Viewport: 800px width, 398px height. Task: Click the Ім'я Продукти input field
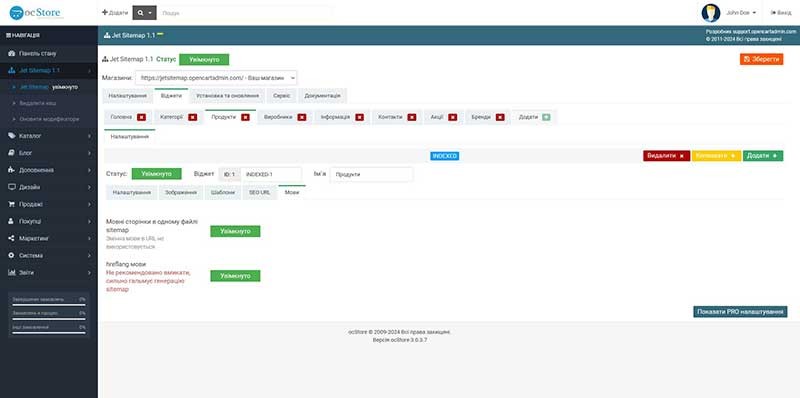click(x=371, y=175)
